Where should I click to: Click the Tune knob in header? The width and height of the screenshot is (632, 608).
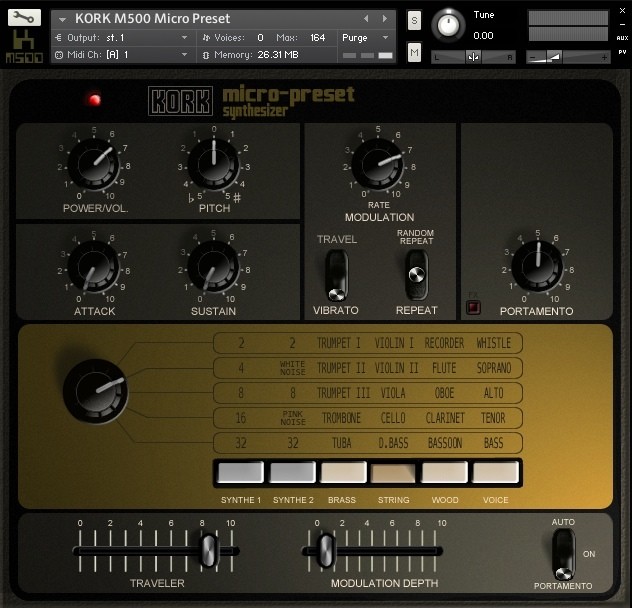pos(450,24)
